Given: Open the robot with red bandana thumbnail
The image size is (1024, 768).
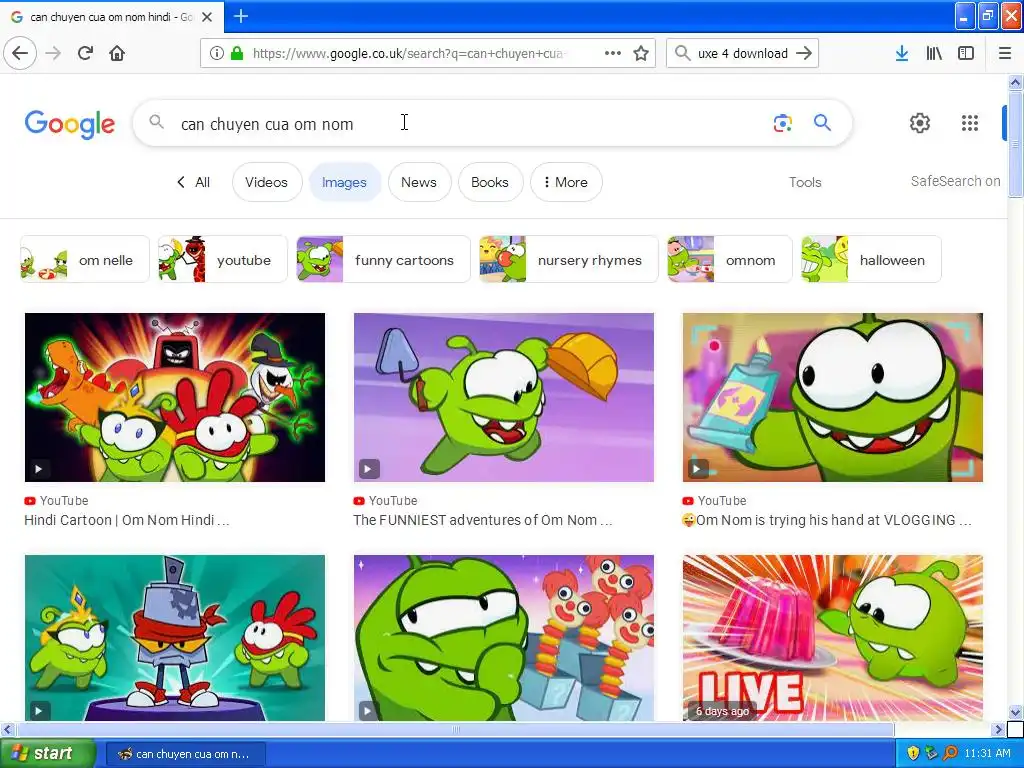Looking at the screenshot, I should 174,638.
